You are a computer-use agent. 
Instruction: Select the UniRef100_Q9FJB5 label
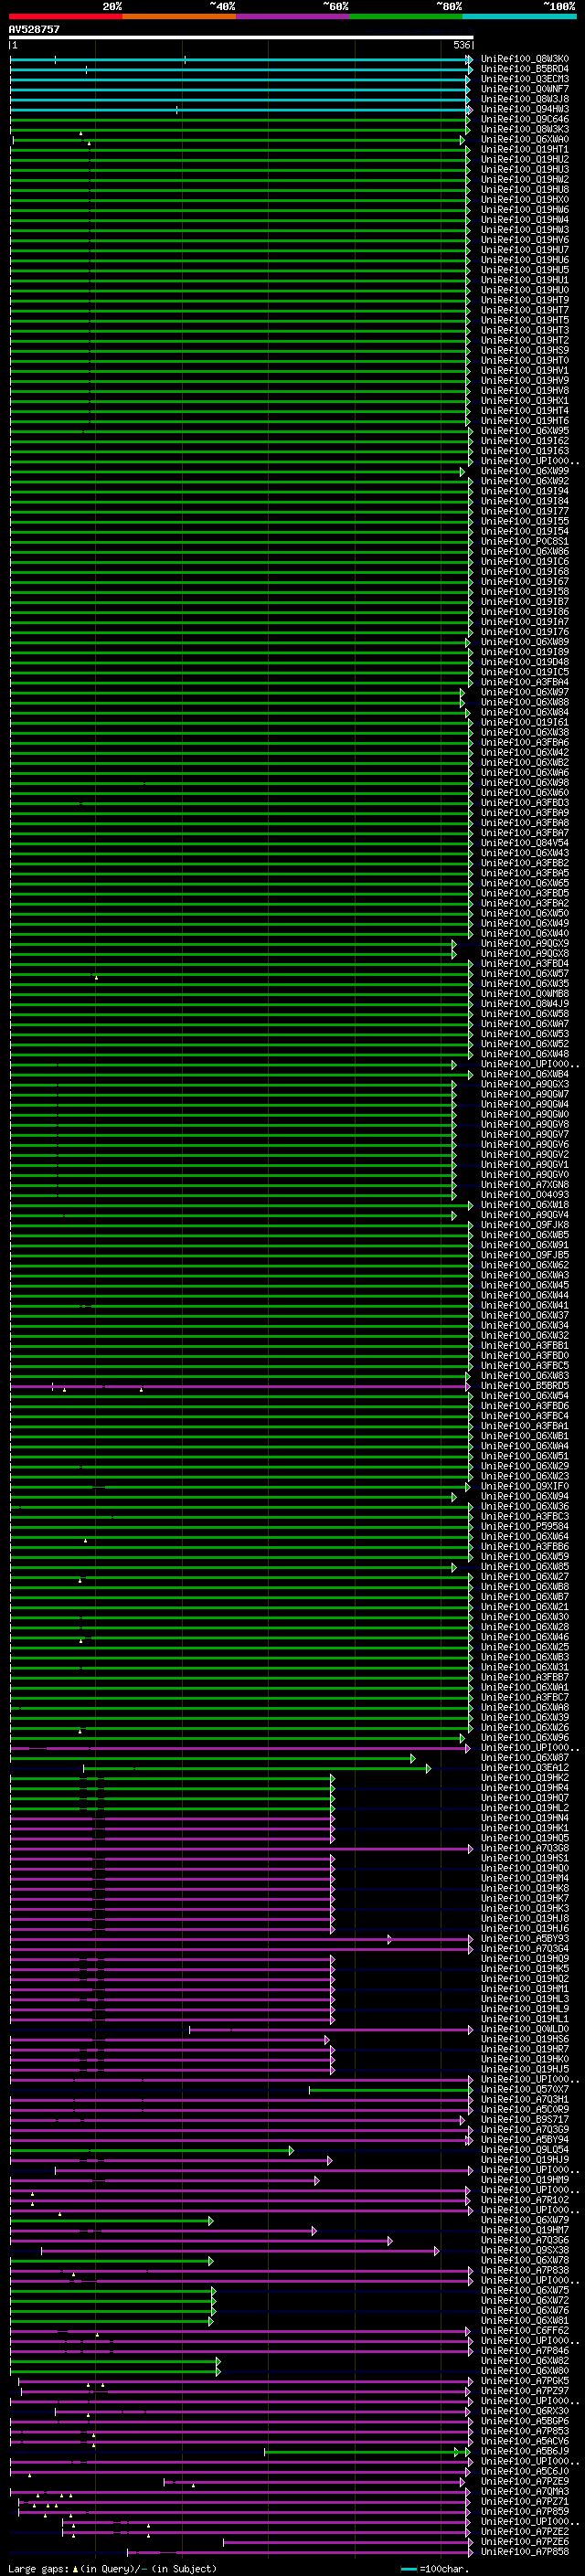coord(525,1255)
